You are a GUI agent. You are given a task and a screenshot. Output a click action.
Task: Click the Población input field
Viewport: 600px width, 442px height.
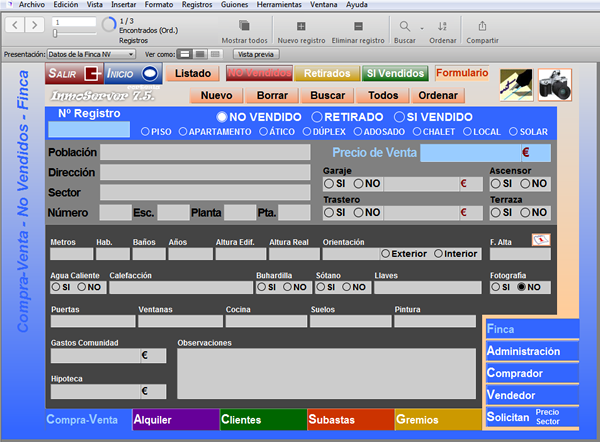(x=205, y=152)
